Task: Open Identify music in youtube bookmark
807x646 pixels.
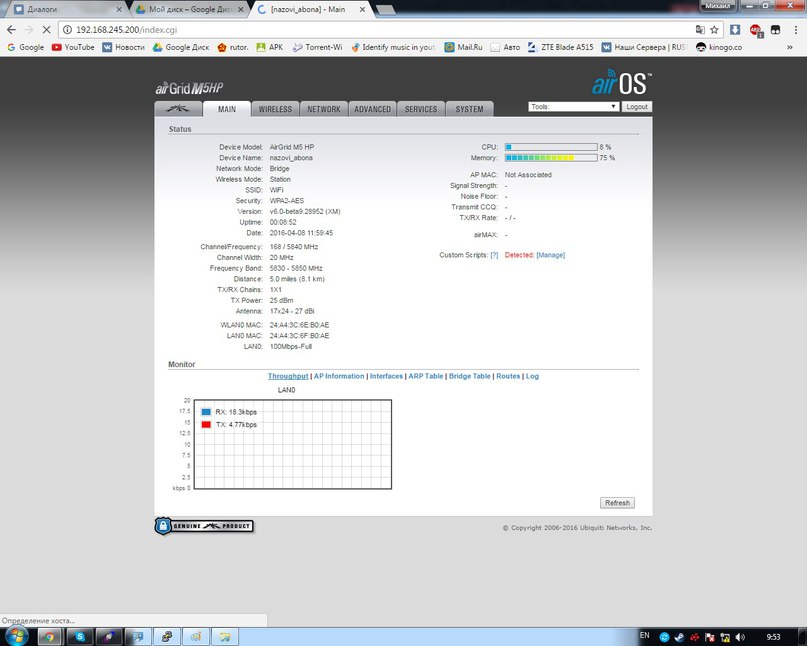Action: pyautogui.click(x=394, y=47)
